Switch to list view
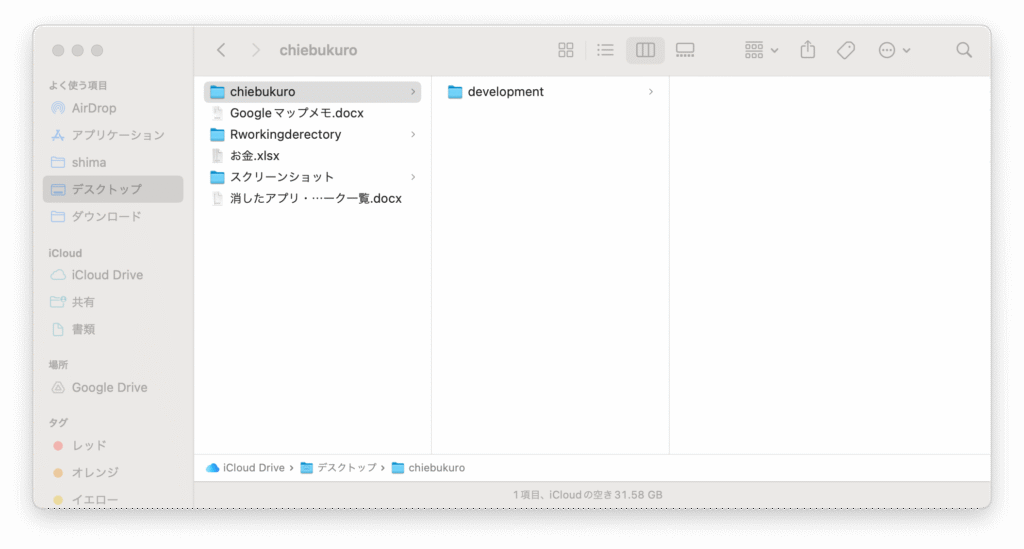 (605, 50)
